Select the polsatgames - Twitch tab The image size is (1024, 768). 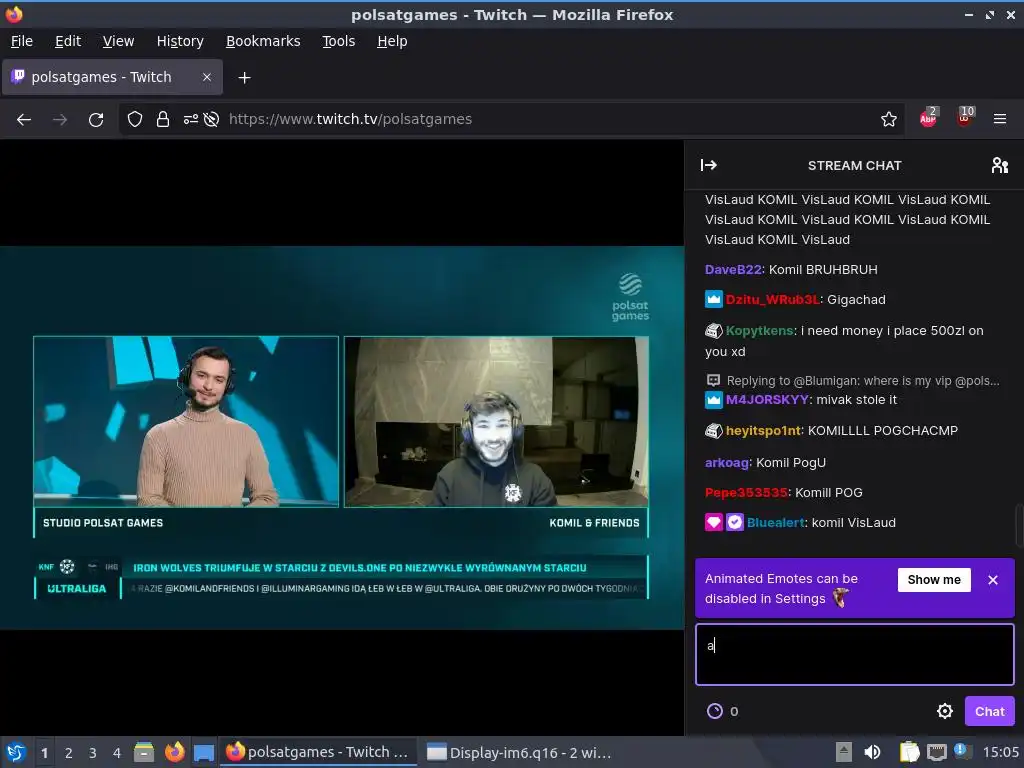112,77
